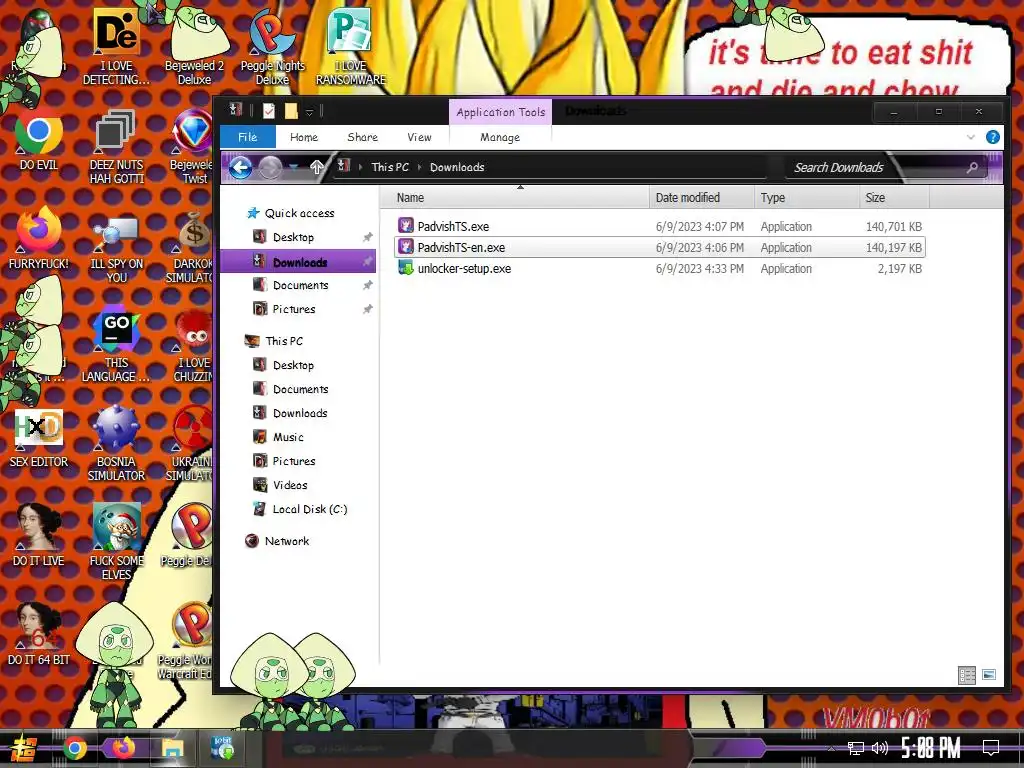Adjust volume from system tray speaker
Screen dimensions: 1024x768
tap(880, 748)
